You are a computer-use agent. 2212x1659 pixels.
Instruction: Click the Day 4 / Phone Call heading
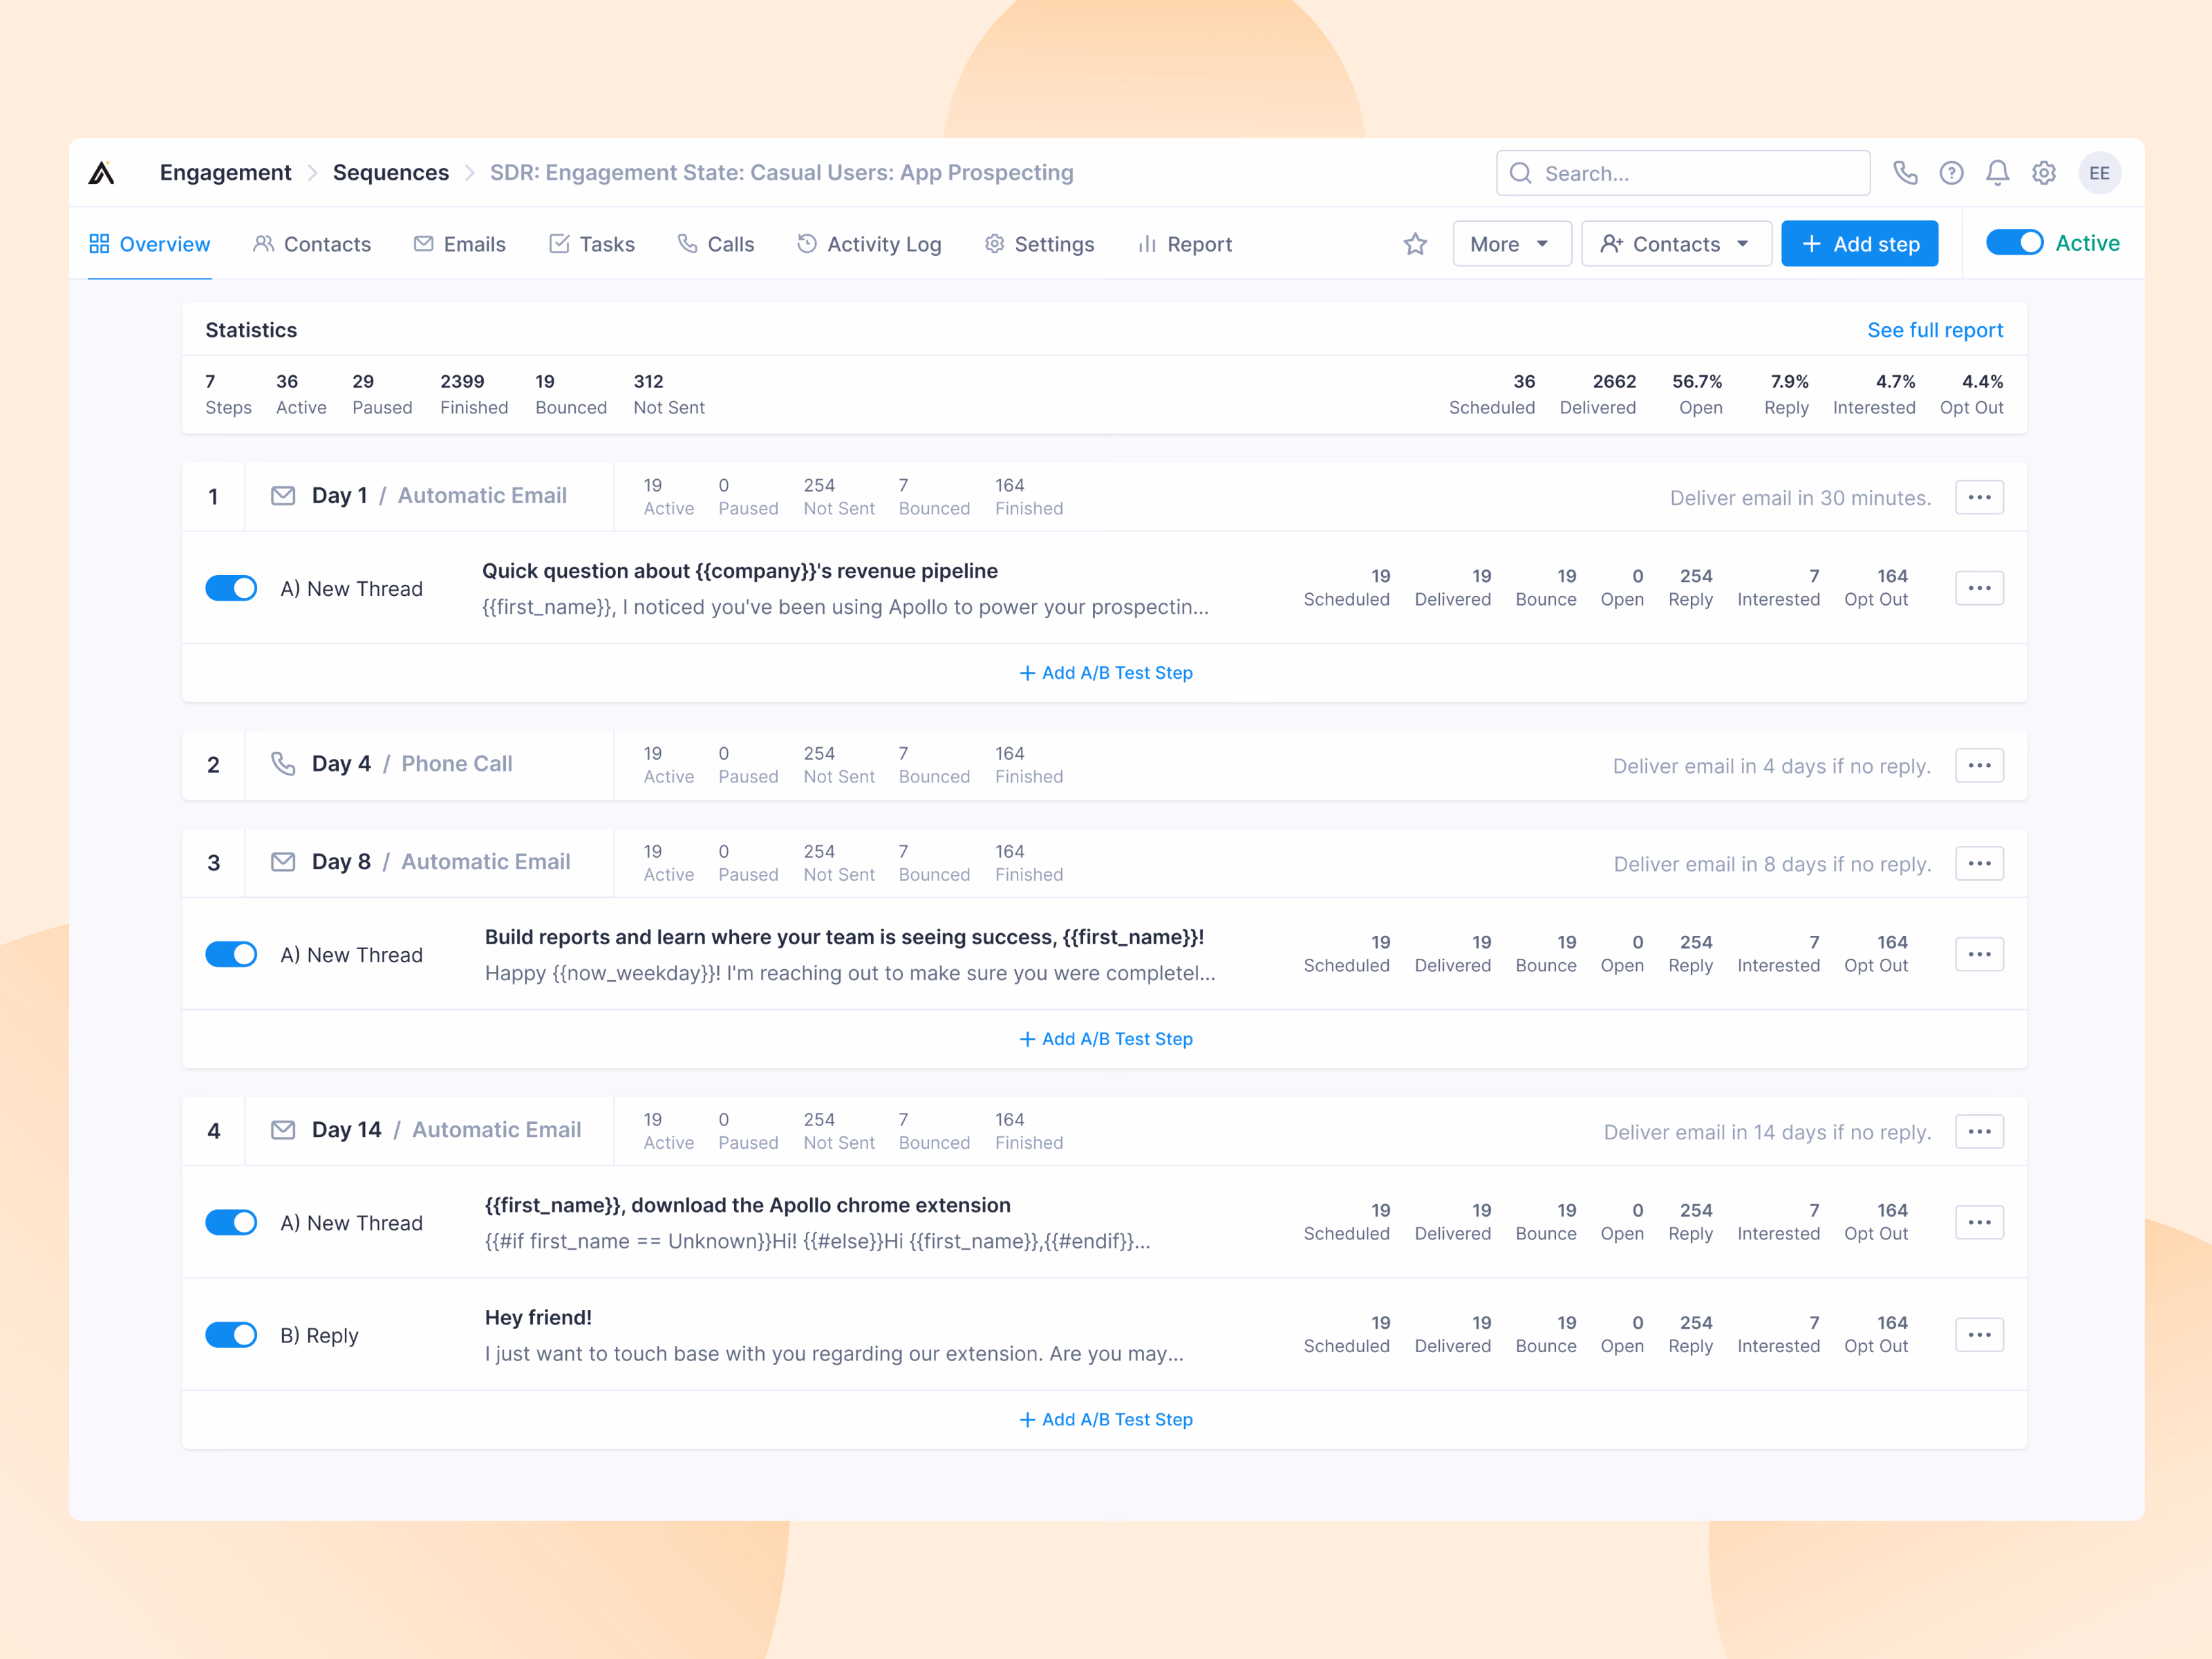(412, 764)
